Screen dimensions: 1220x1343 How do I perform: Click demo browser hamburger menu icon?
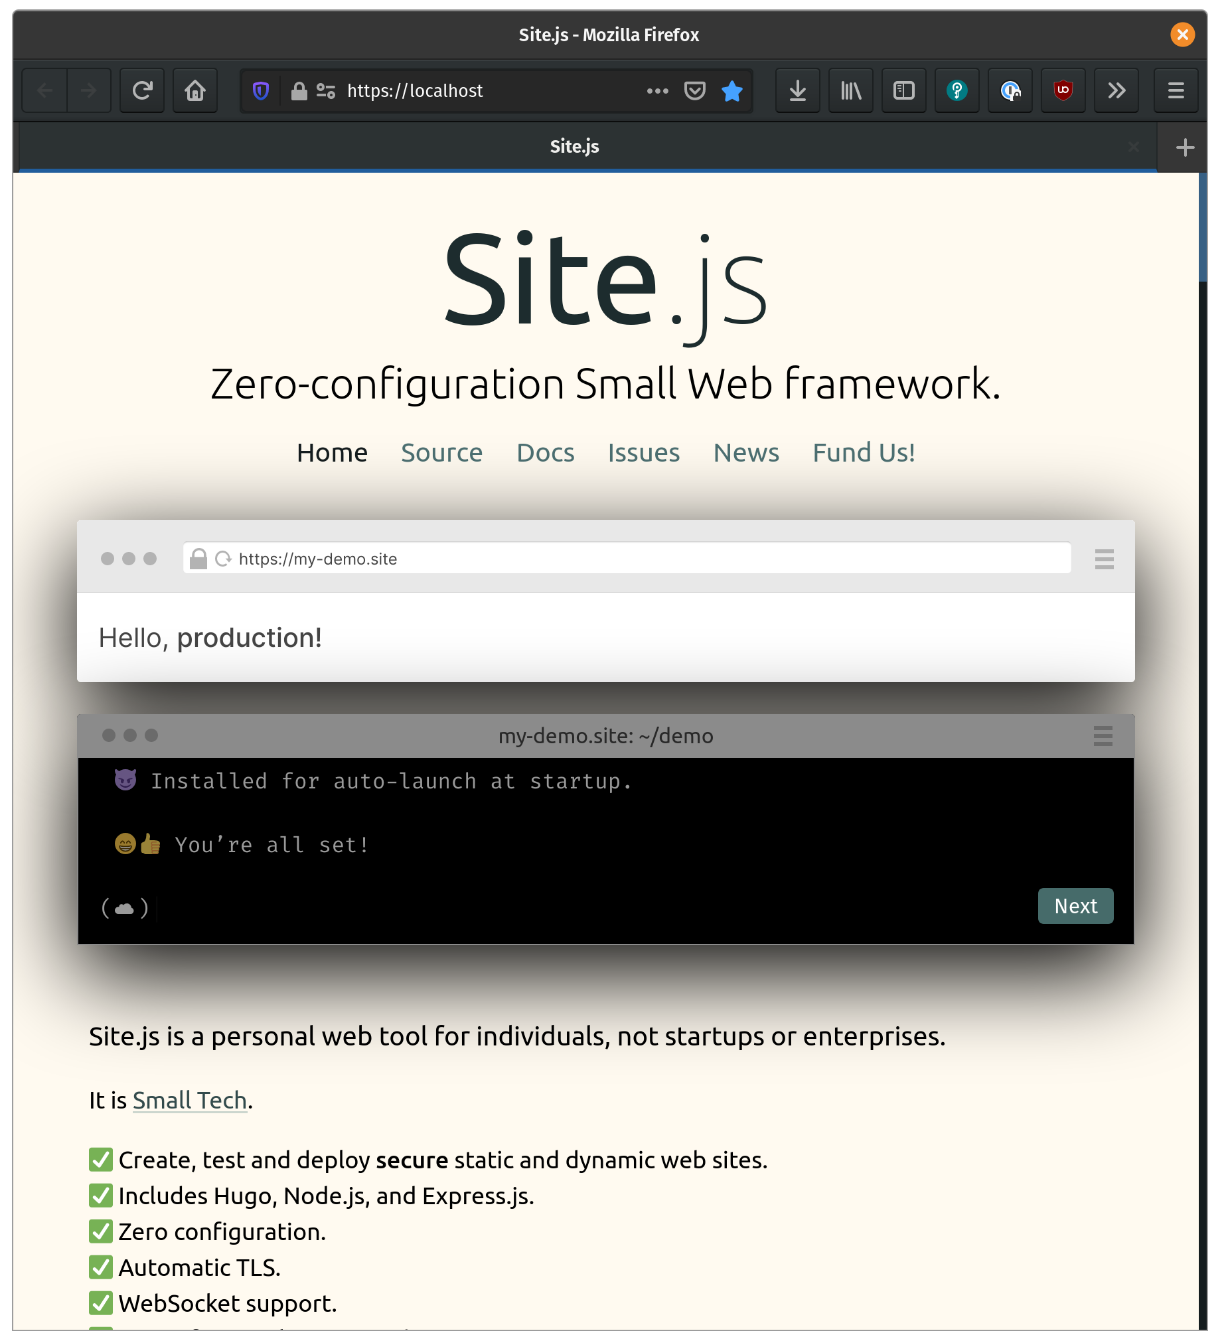pos(1104,559)
